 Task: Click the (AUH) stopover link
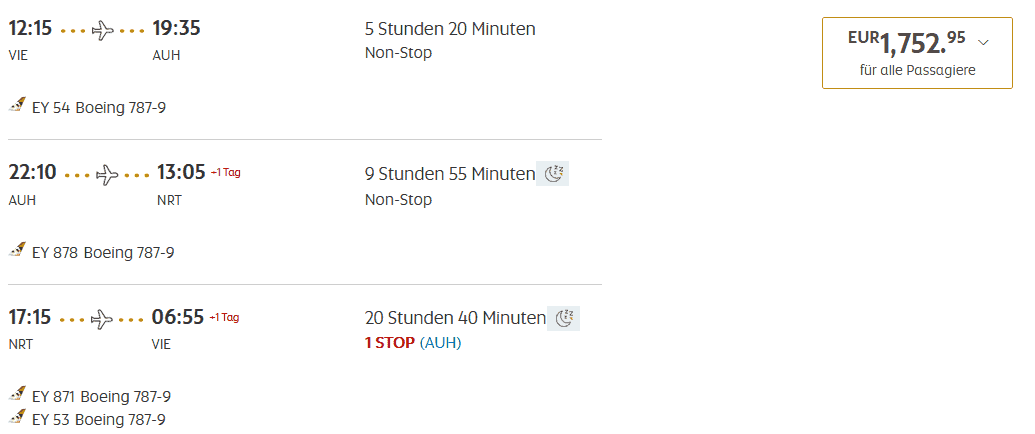pyautogui.click(x=440, y=343)
